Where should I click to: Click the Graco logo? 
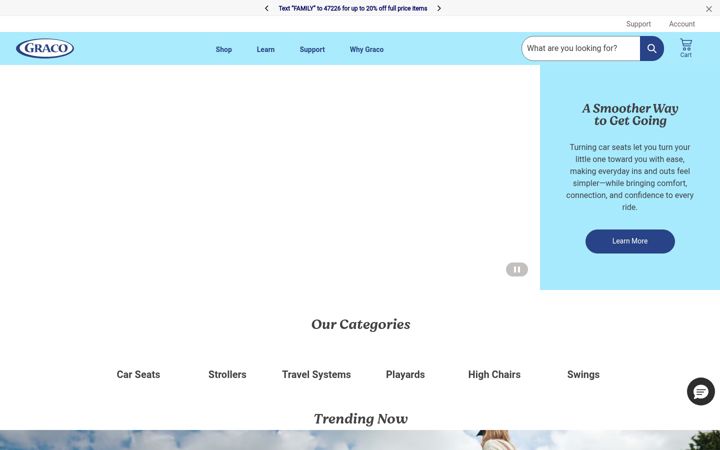45,48
